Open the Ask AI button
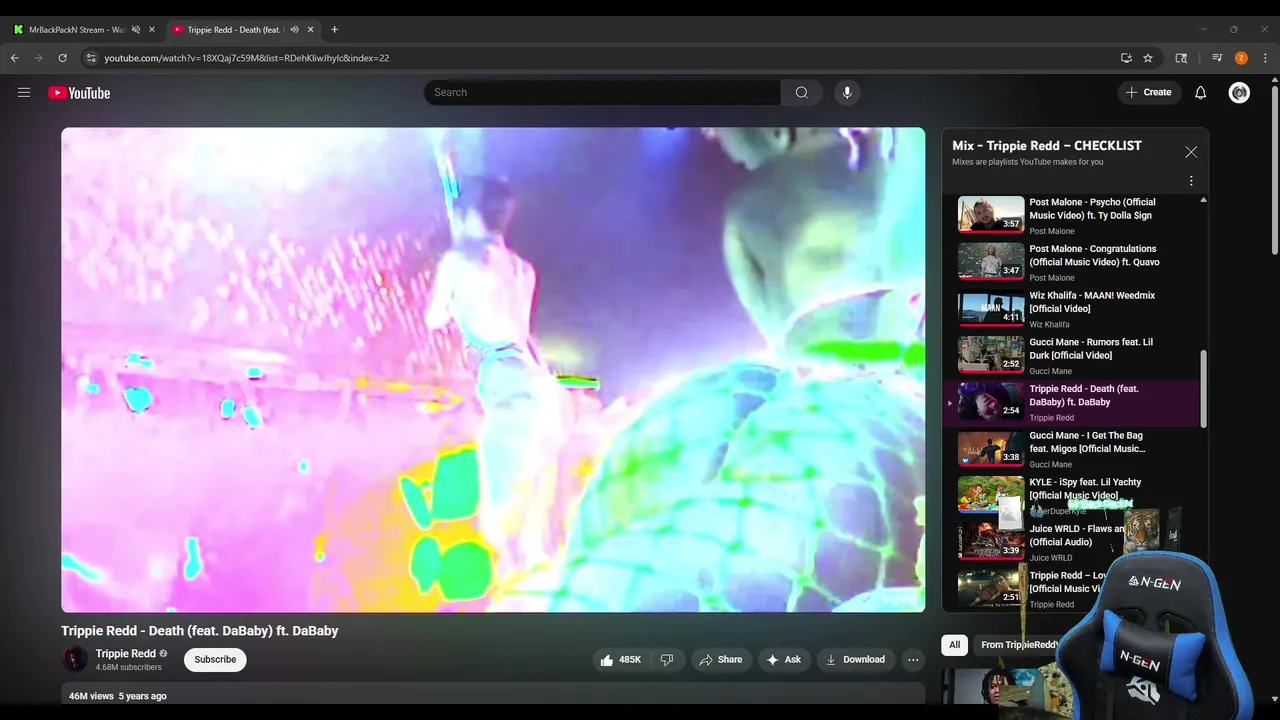 (x=783, y=660)
